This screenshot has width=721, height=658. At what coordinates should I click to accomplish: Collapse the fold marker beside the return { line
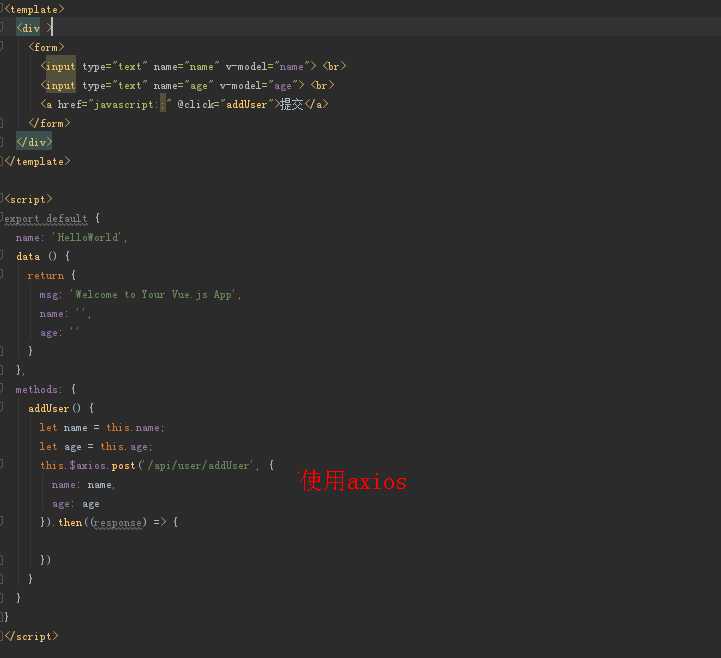point(2,275)
